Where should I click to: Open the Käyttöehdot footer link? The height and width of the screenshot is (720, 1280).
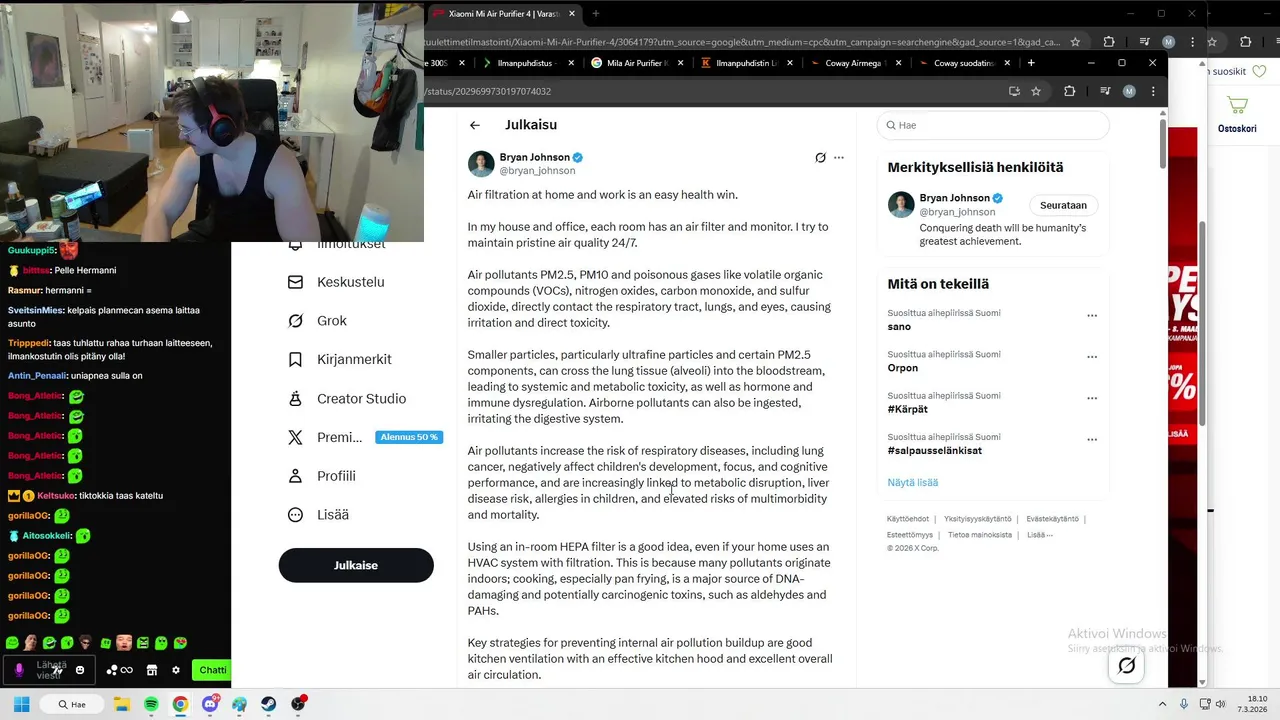click(907, 519)
